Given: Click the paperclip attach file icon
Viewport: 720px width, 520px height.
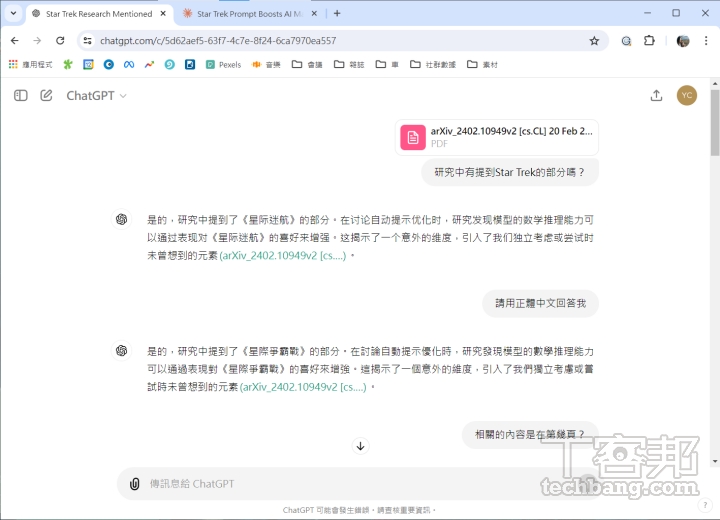Looking at the screenshot, I should coord(135,484).
